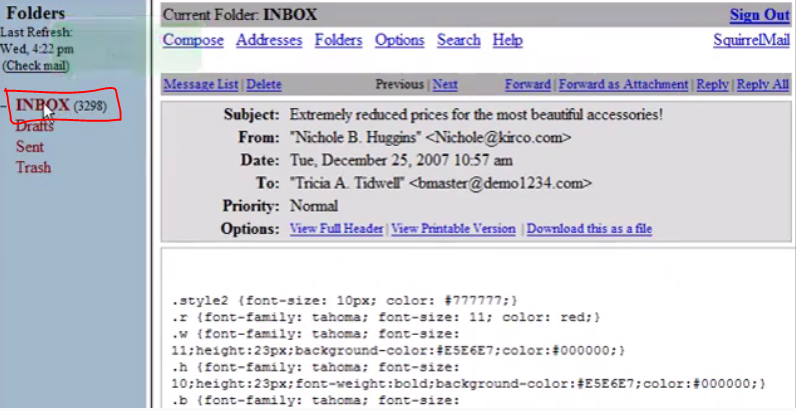Click Download this as a file
The width and height of the screenshot is (796, 411).
[589, 229]
